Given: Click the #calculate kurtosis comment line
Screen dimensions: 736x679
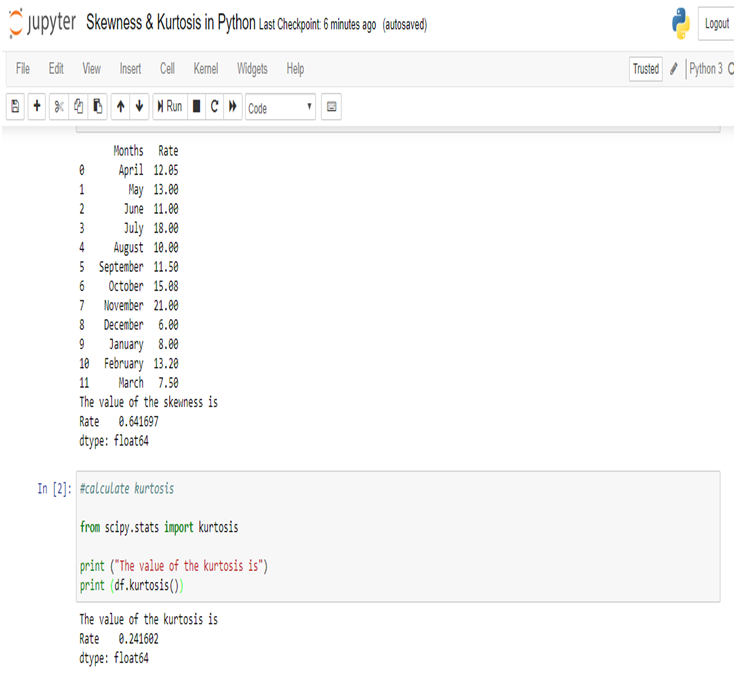Looking at the screenshot, I should [127, 488].
